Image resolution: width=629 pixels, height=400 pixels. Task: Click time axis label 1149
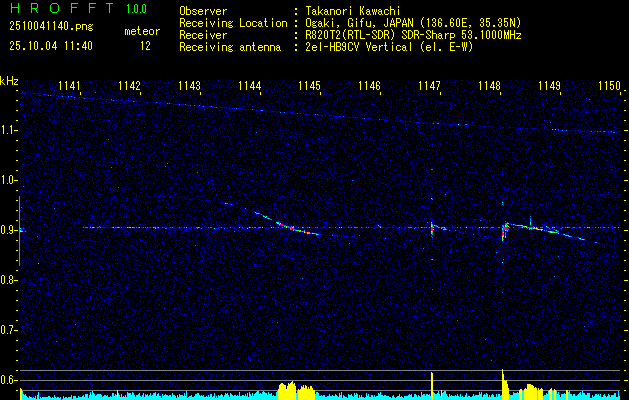[549, 85]
